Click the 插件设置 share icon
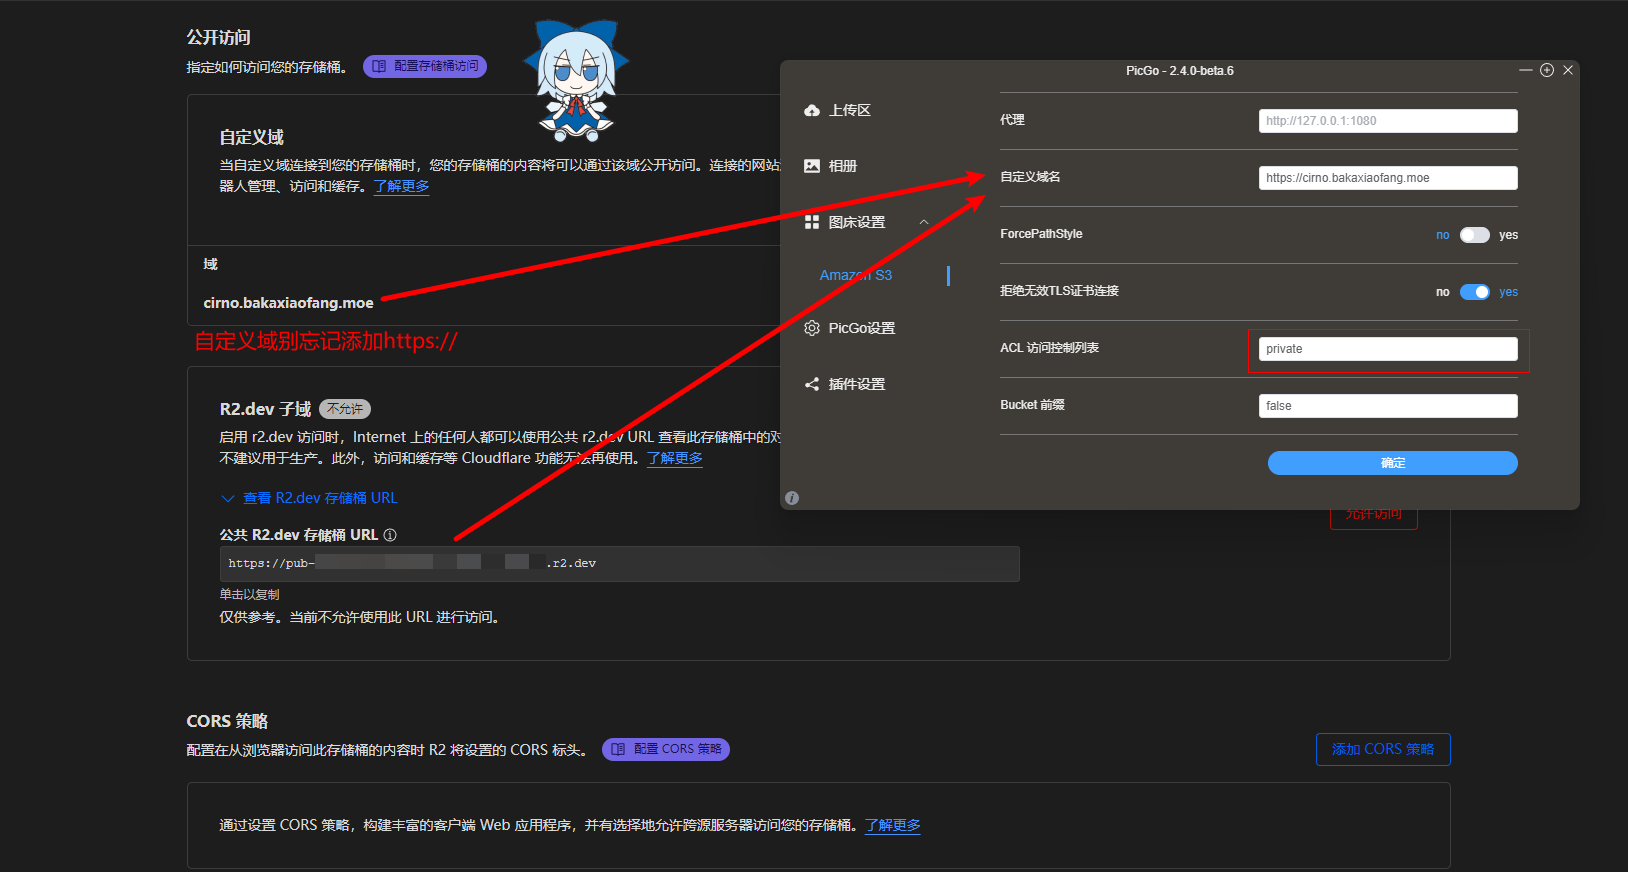This screenshot has width=1628, height=872. (x=812, y=384)
